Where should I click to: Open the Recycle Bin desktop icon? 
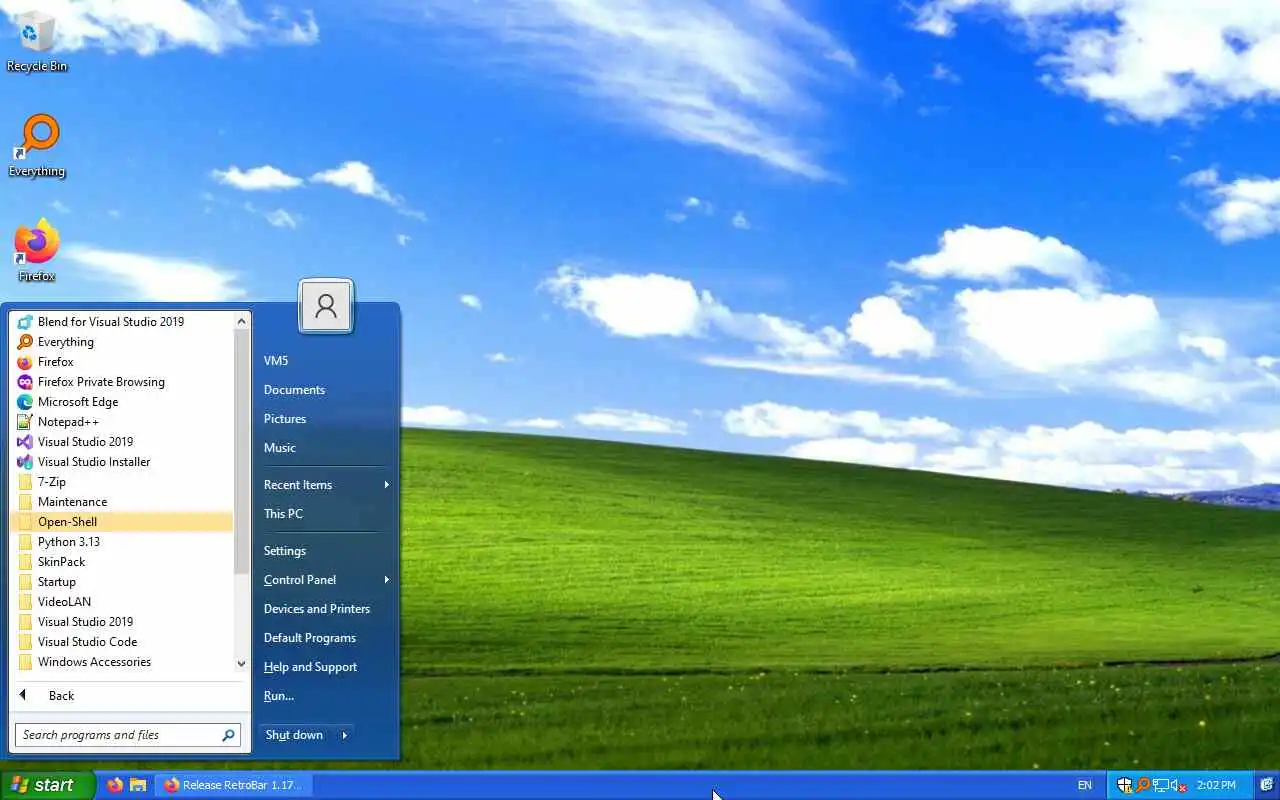37,42
